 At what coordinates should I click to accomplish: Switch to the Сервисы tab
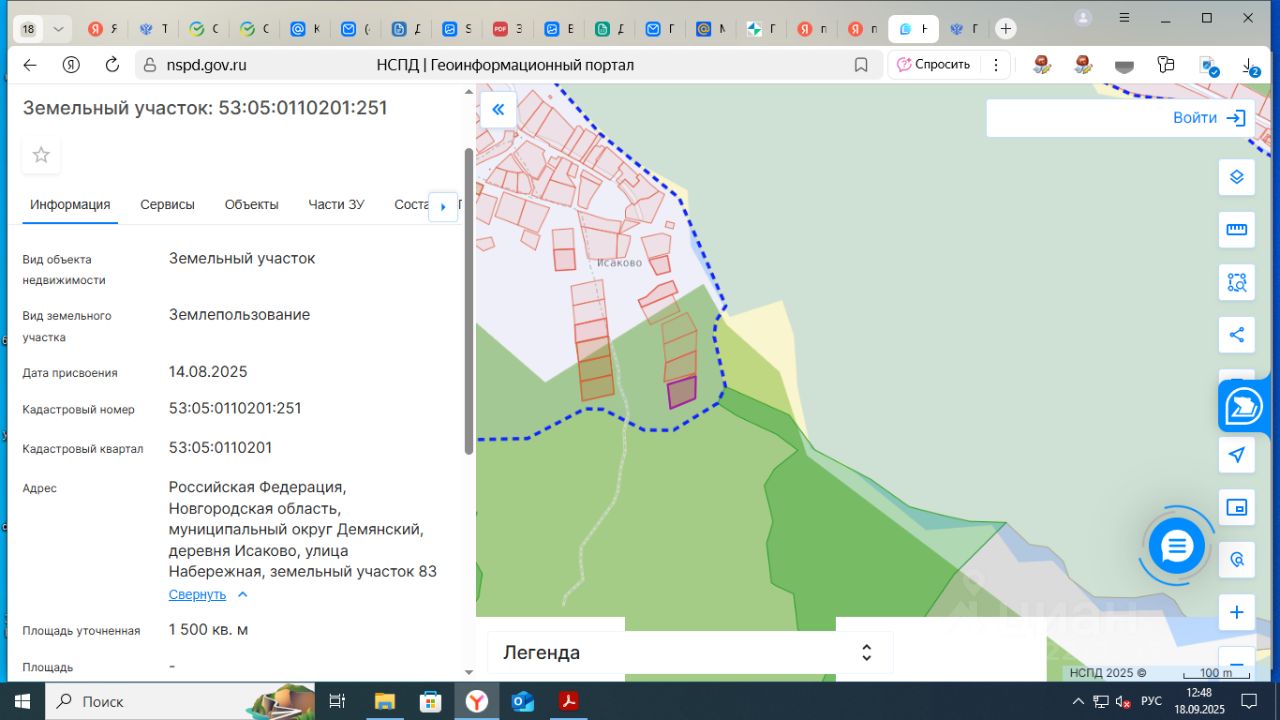tap(167, 205)
